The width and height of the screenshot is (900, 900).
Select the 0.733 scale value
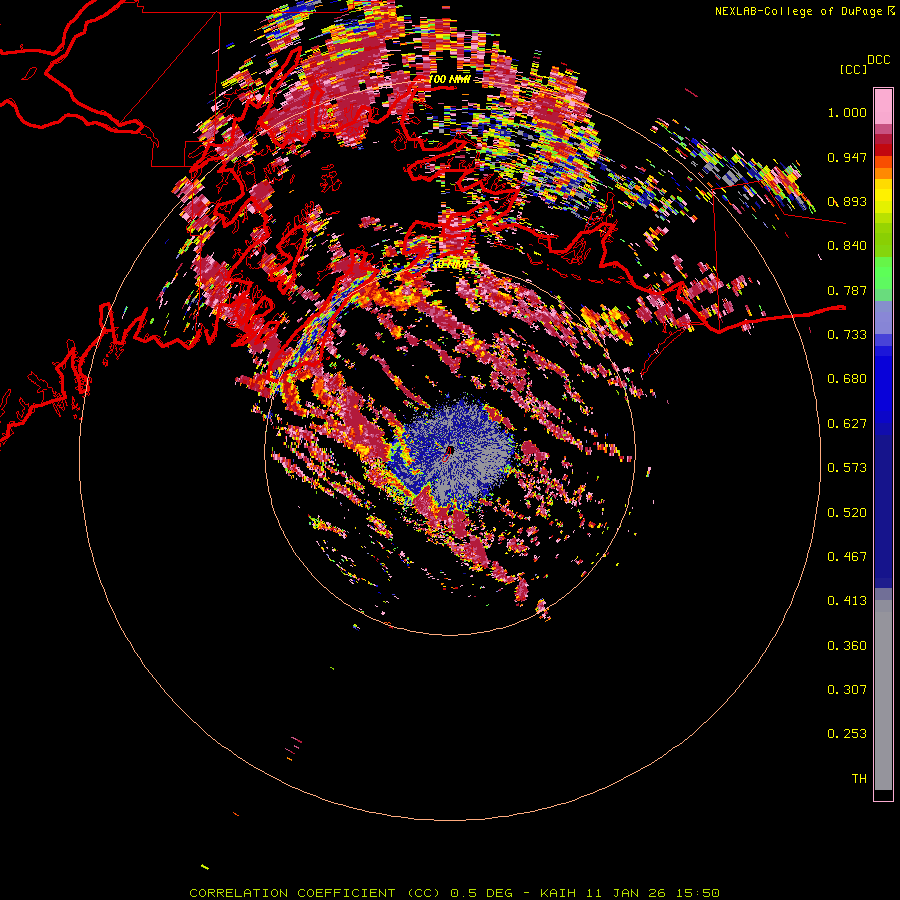[x=847, y=335]
